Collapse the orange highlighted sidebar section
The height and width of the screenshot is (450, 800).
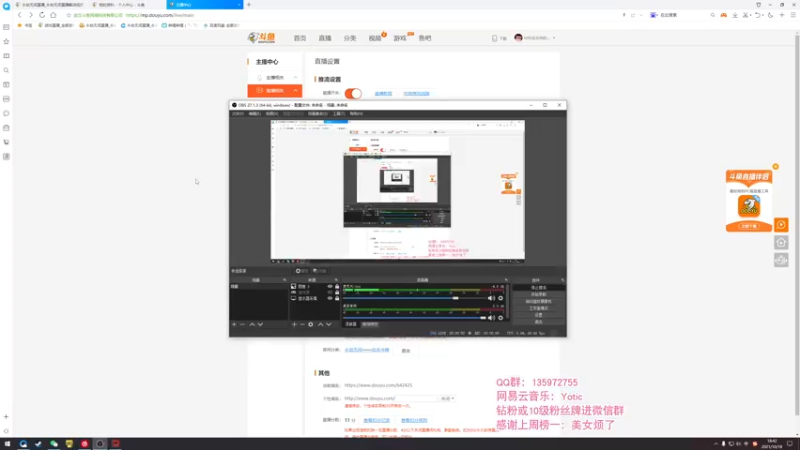pyautogui.click(x=295, y=91)
